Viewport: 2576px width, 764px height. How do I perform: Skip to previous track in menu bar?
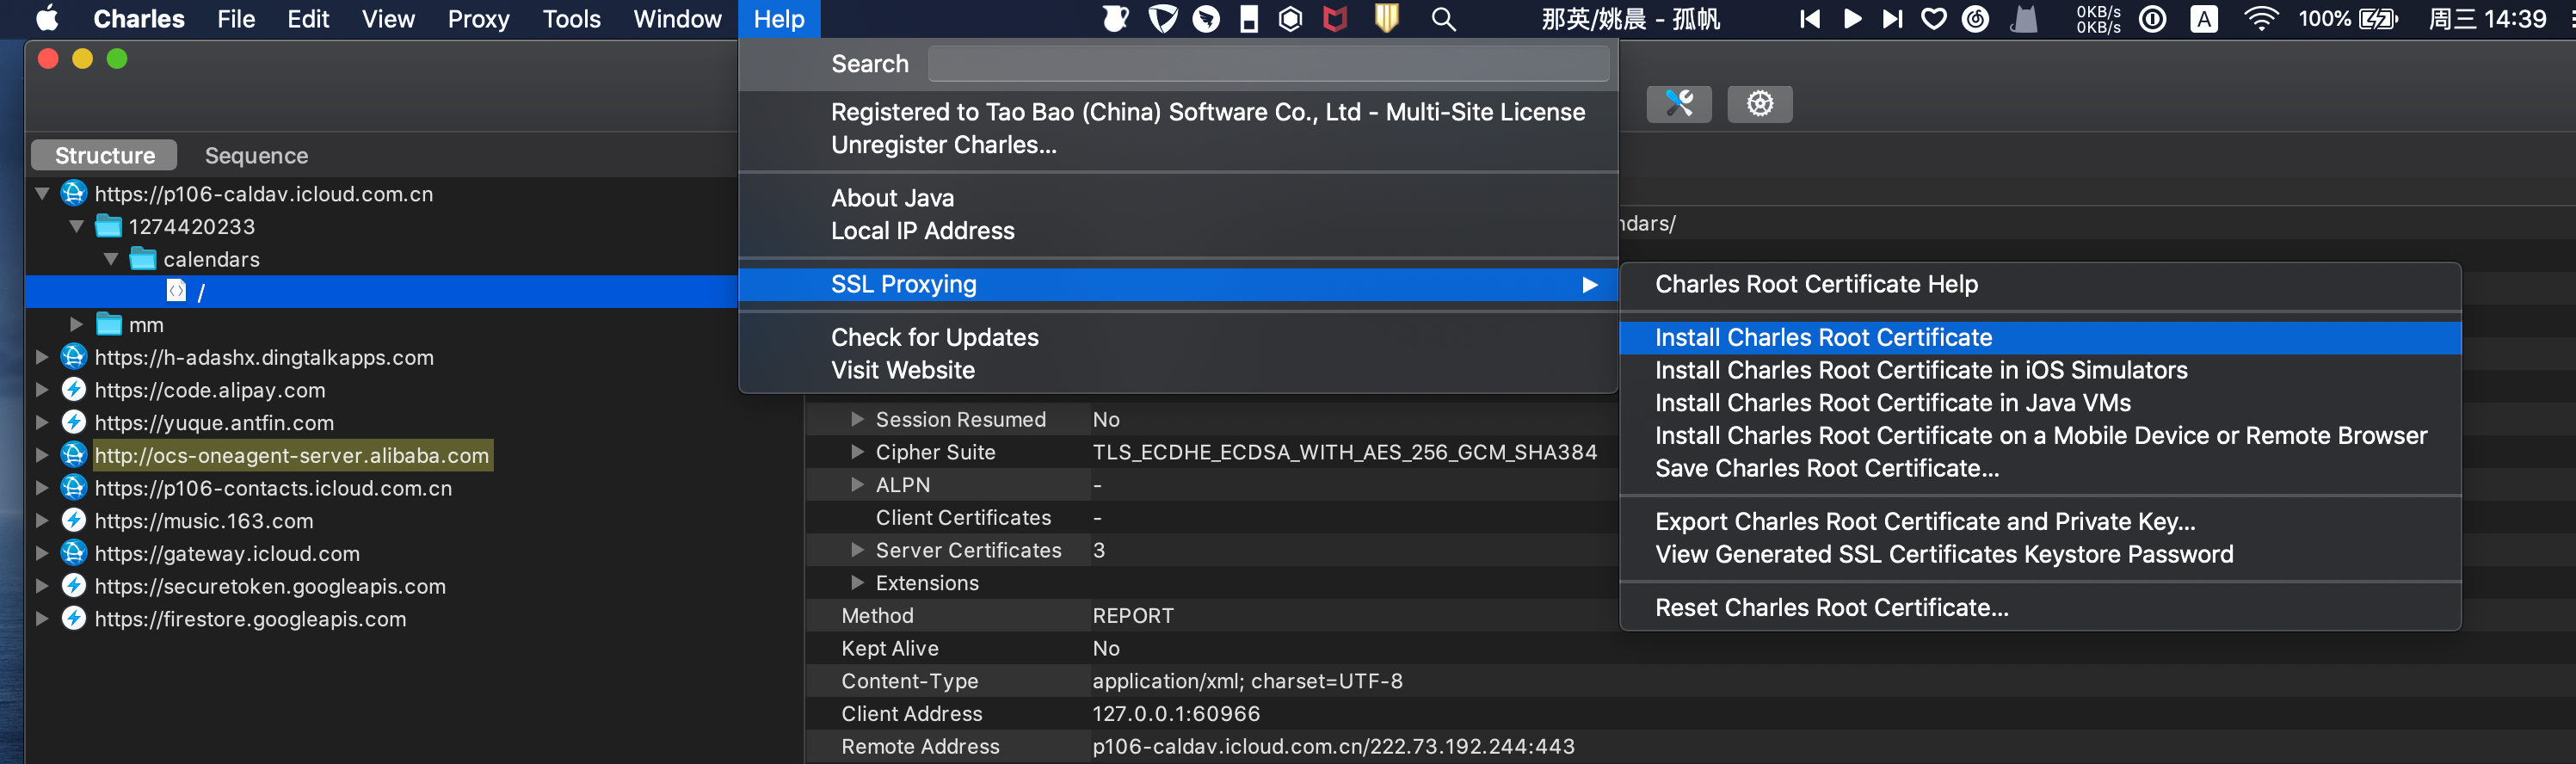point(1809,18)
